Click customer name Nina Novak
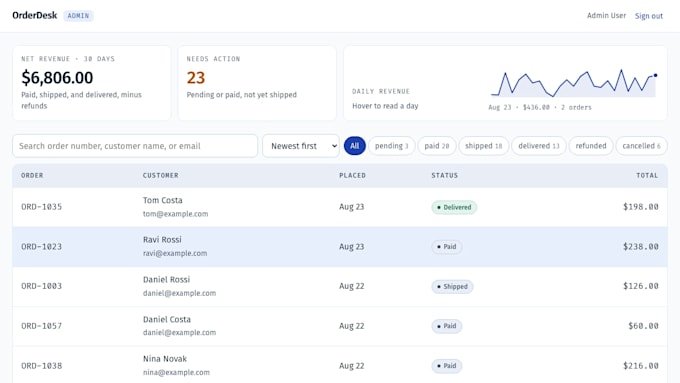Viewport: 680px width, 383px height. pos(165,359)
